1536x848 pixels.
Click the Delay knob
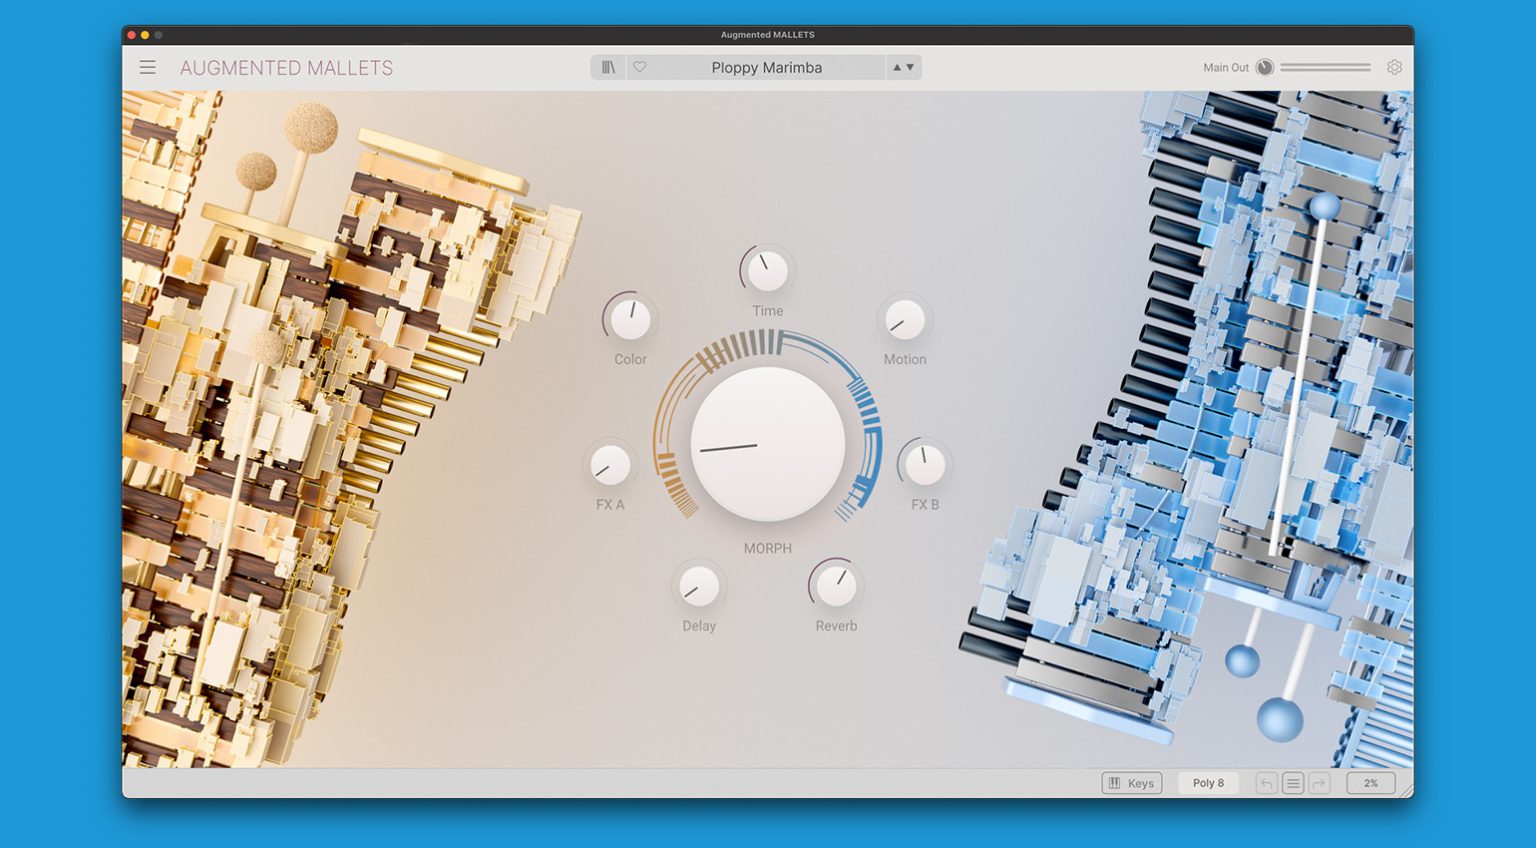698,586
